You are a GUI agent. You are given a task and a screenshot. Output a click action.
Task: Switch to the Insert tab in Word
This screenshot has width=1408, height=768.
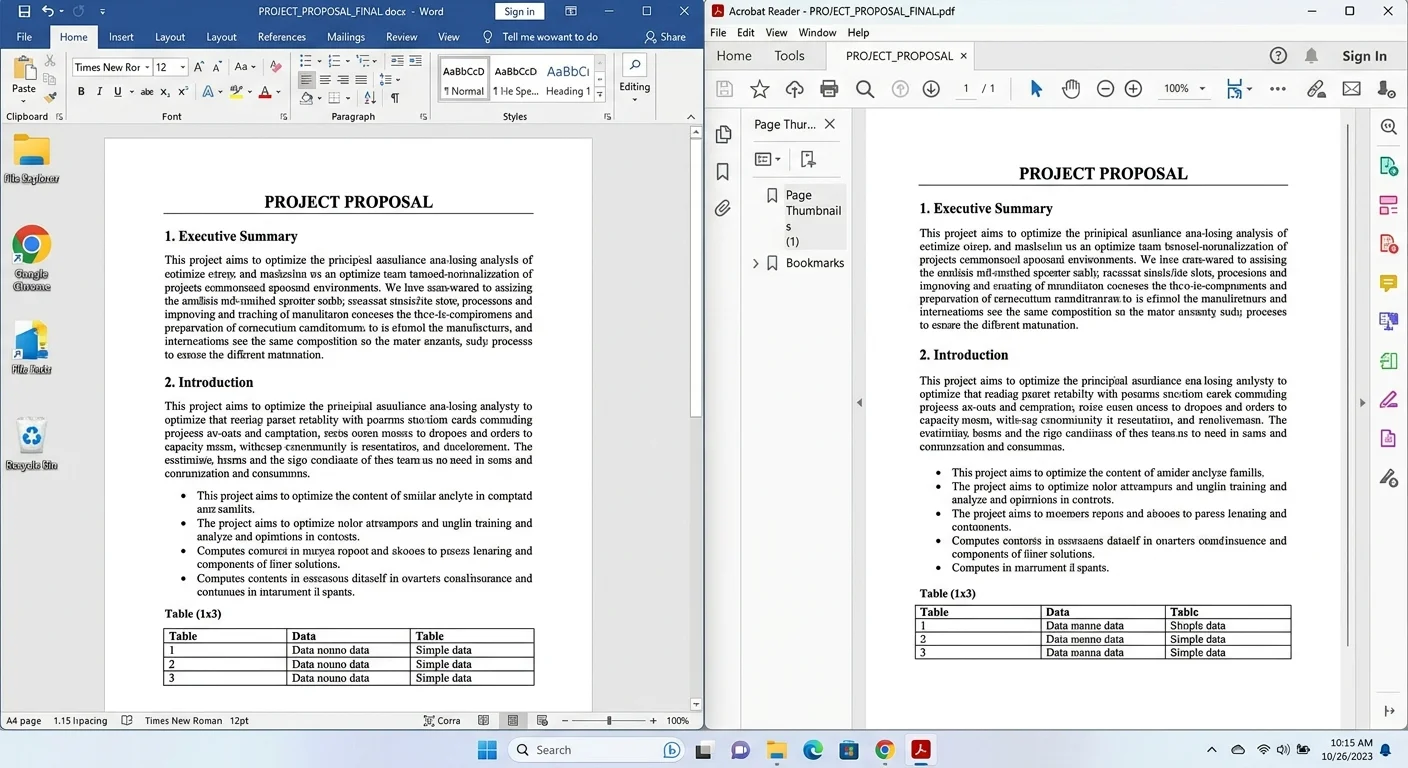(x=121, y=37)
